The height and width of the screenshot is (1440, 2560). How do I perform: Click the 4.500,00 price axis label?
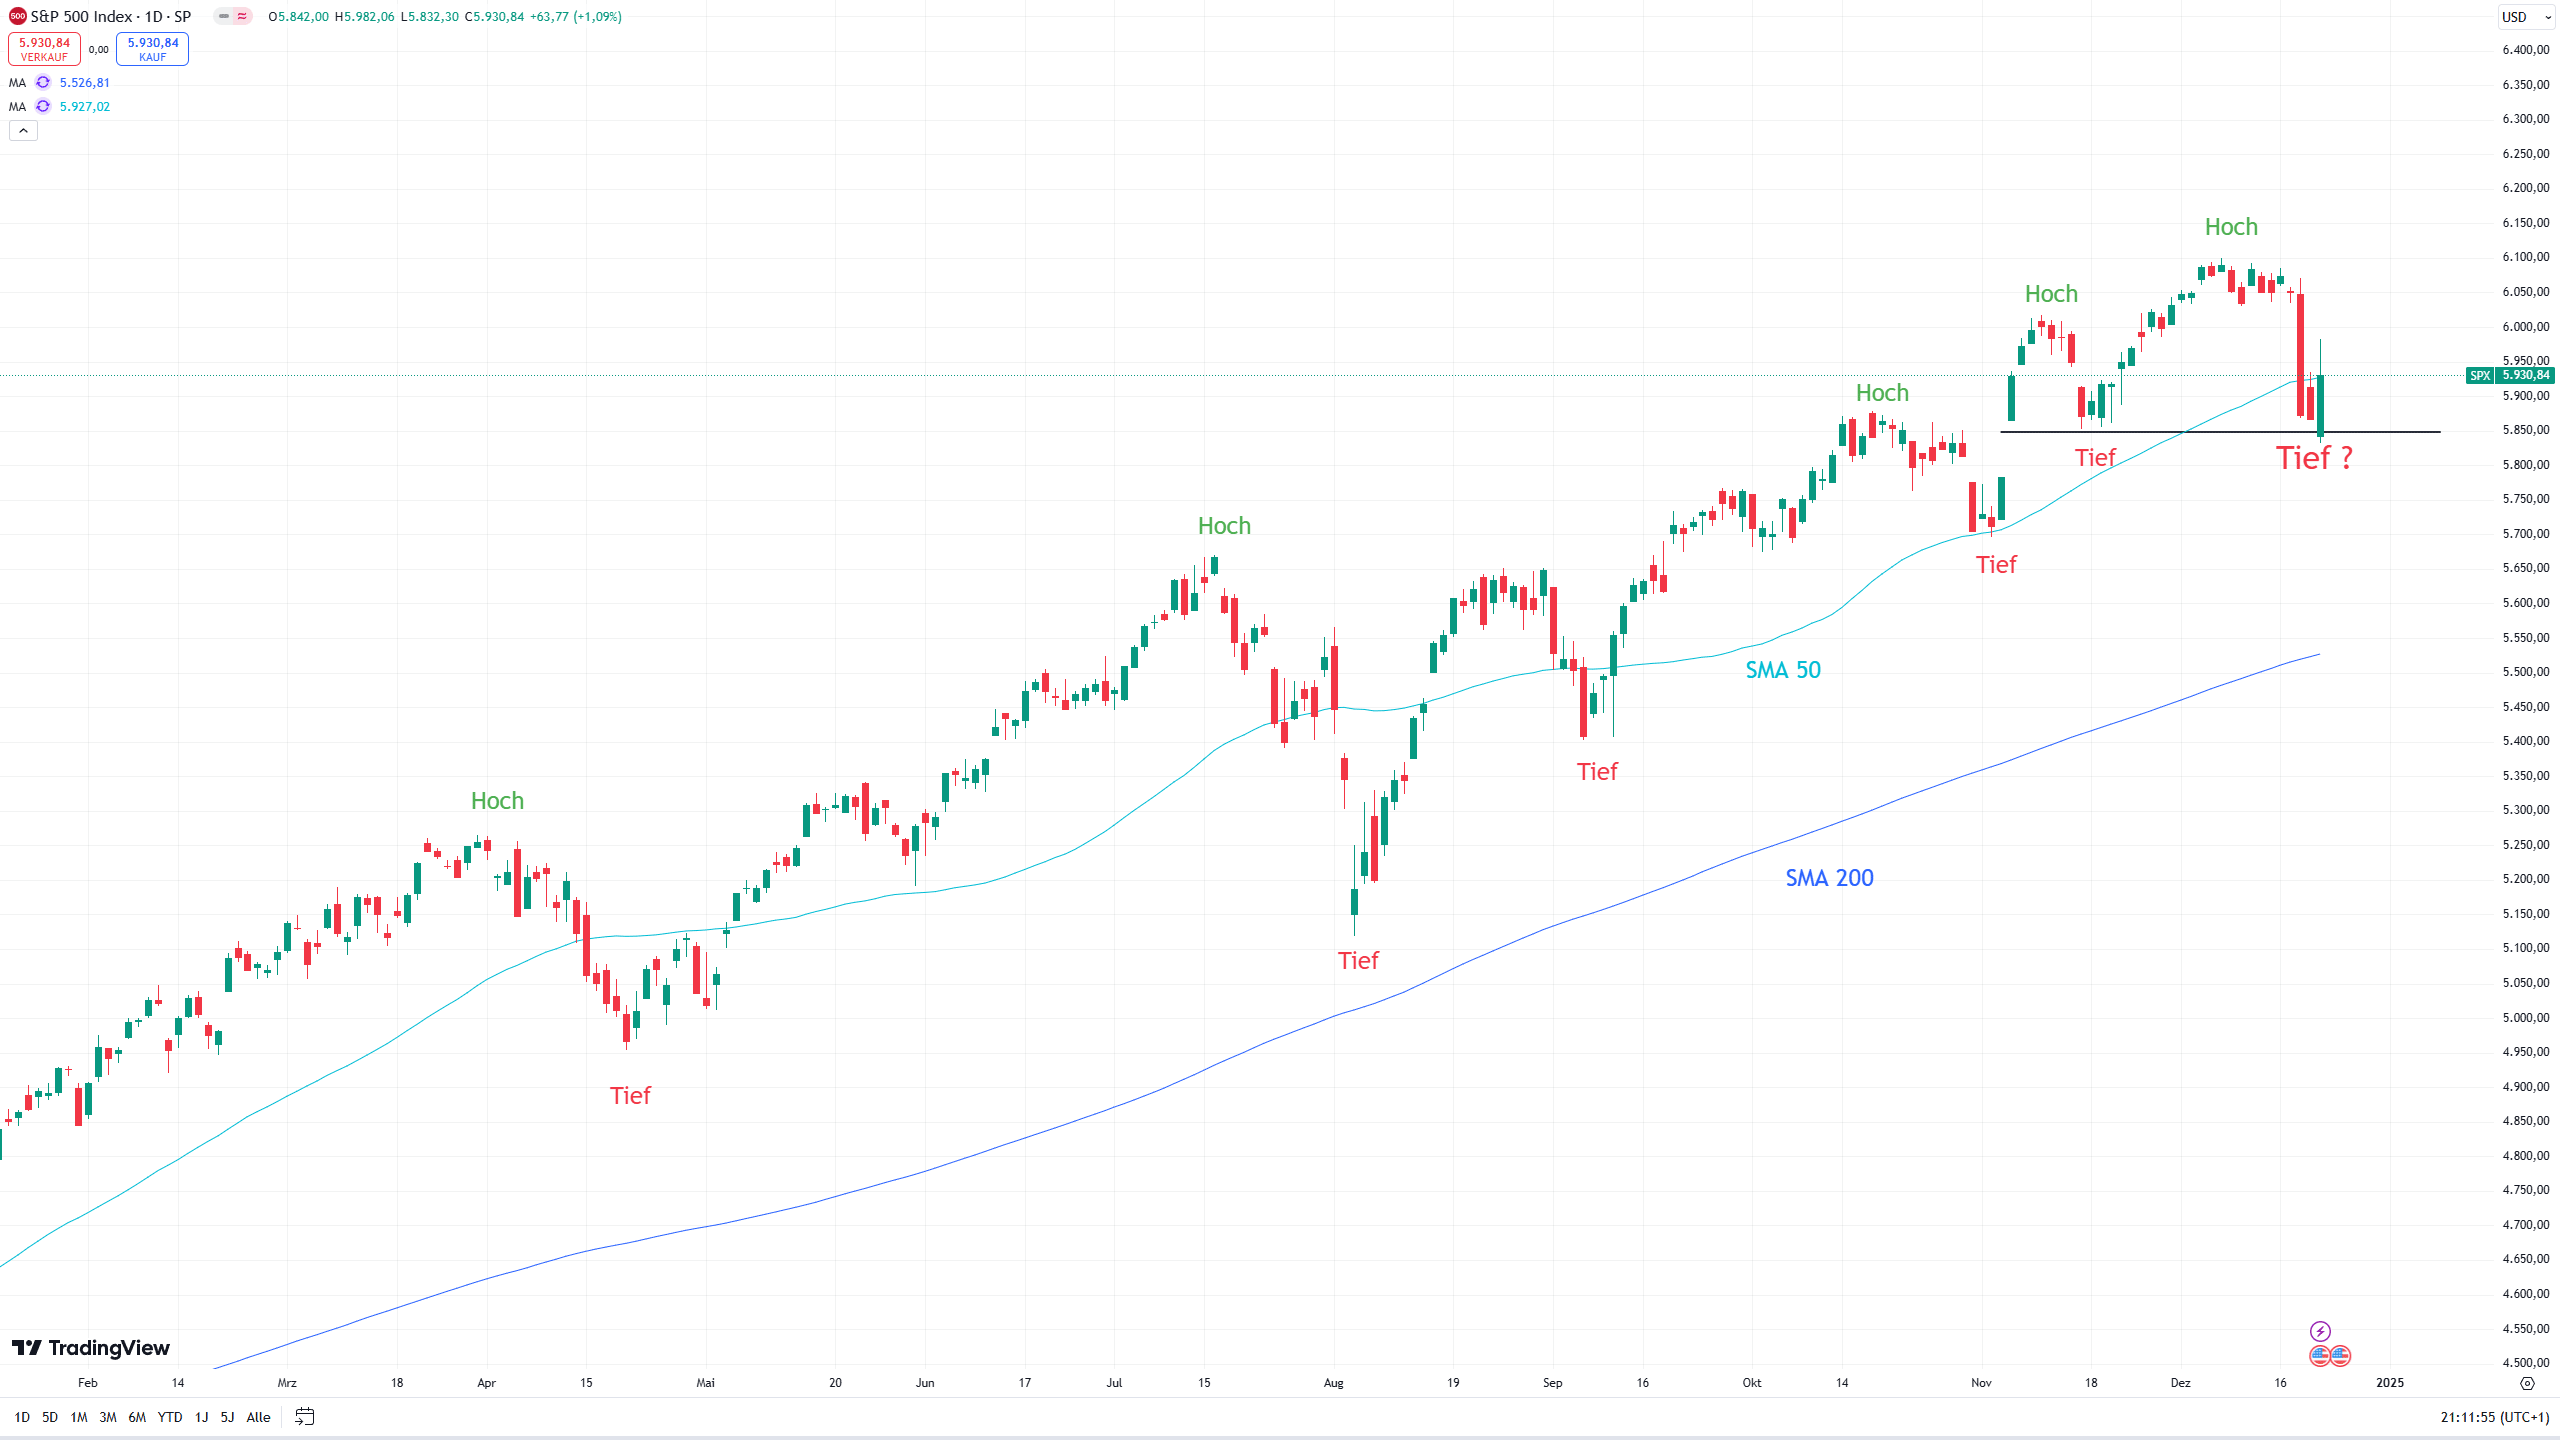pyautogui.click(x=2525, y=1363)
